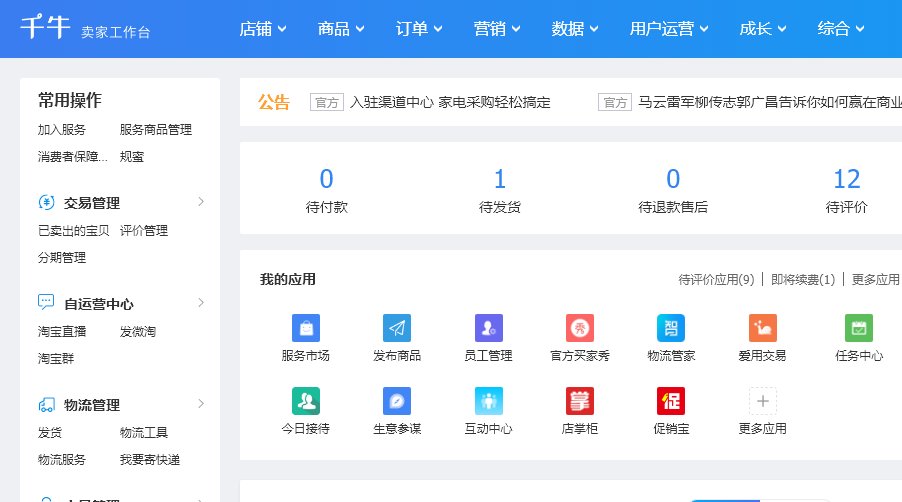
Task: Open the 商品 dropdown menu
Action: (x=341, y=28)
